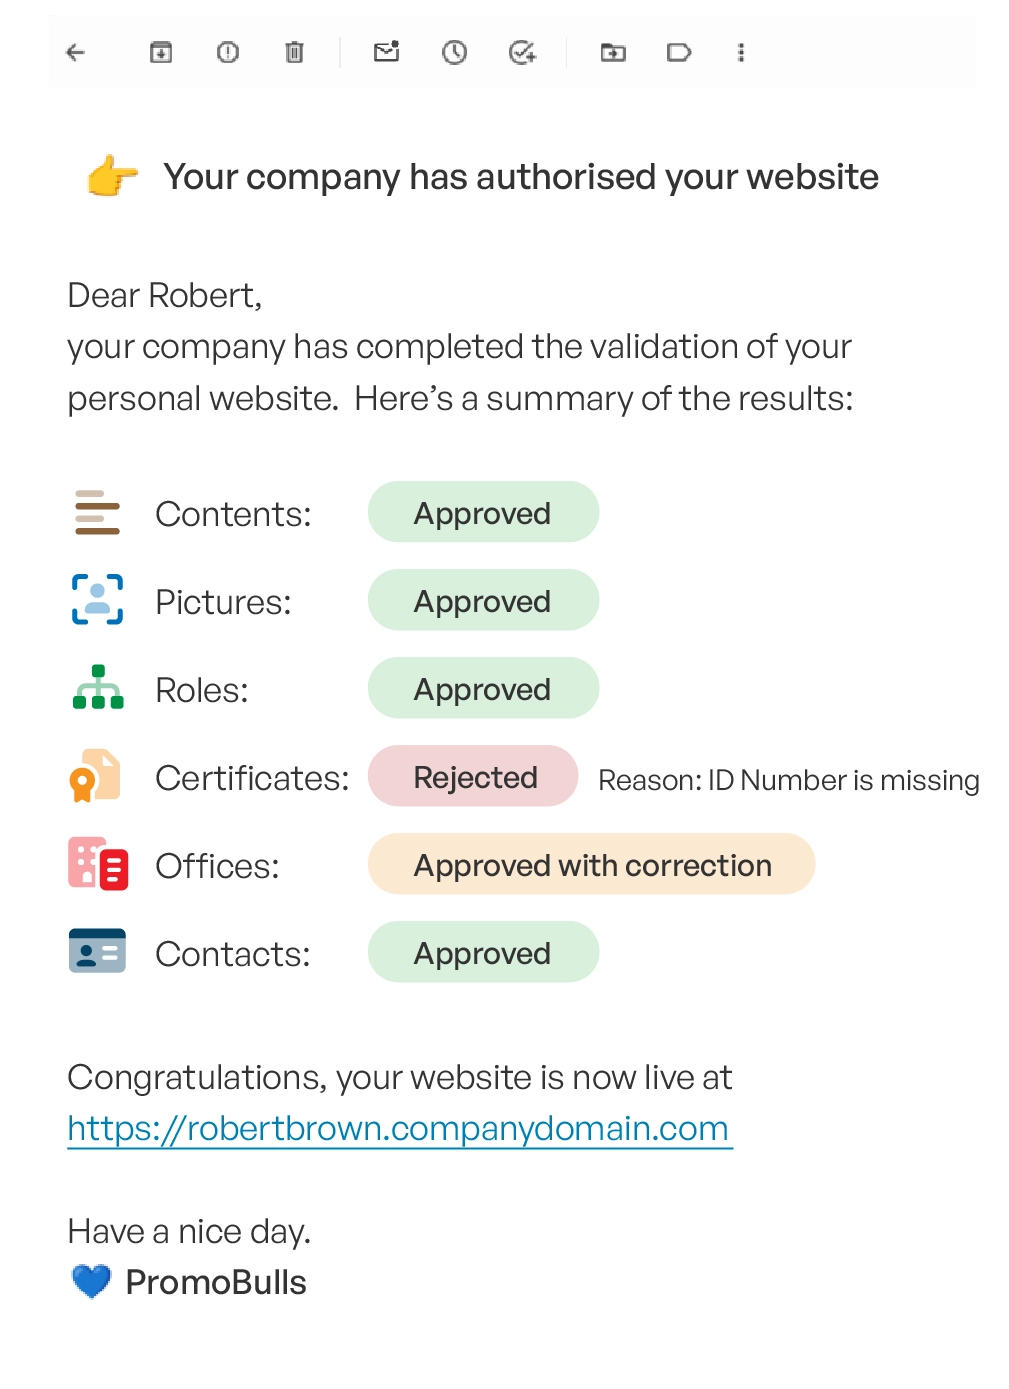Click the Roles hierarchy icon
The width and height of the screenshot is (1009, 1389).
tap(97, 688)
